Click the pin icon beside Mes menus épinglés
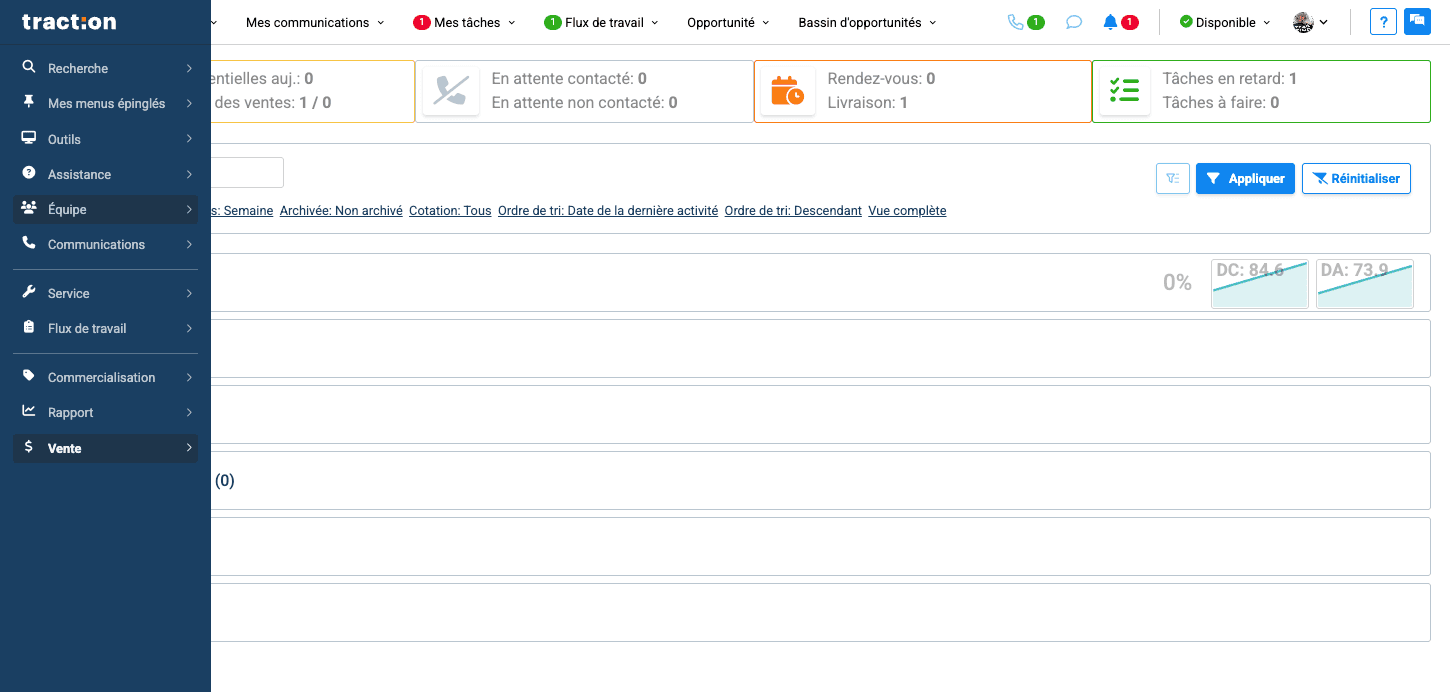 coord(29,103)
